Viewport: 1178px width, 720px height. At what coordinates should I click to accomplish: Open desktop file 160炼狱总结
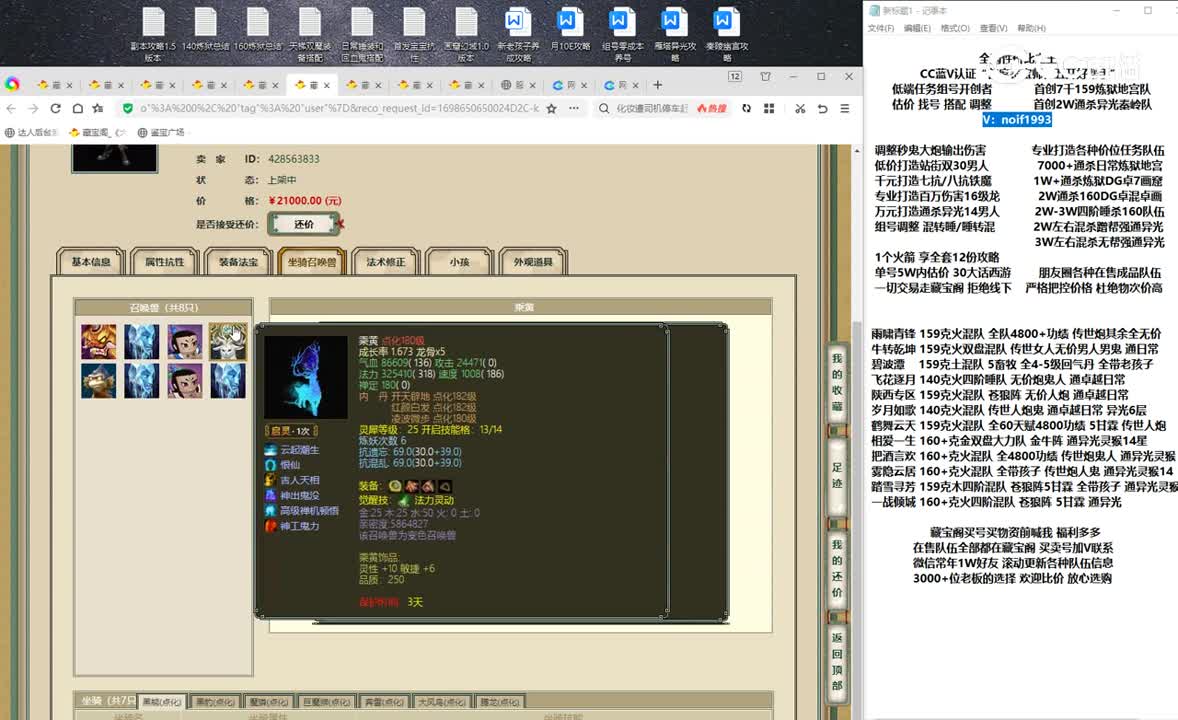[x=258, y=30]
